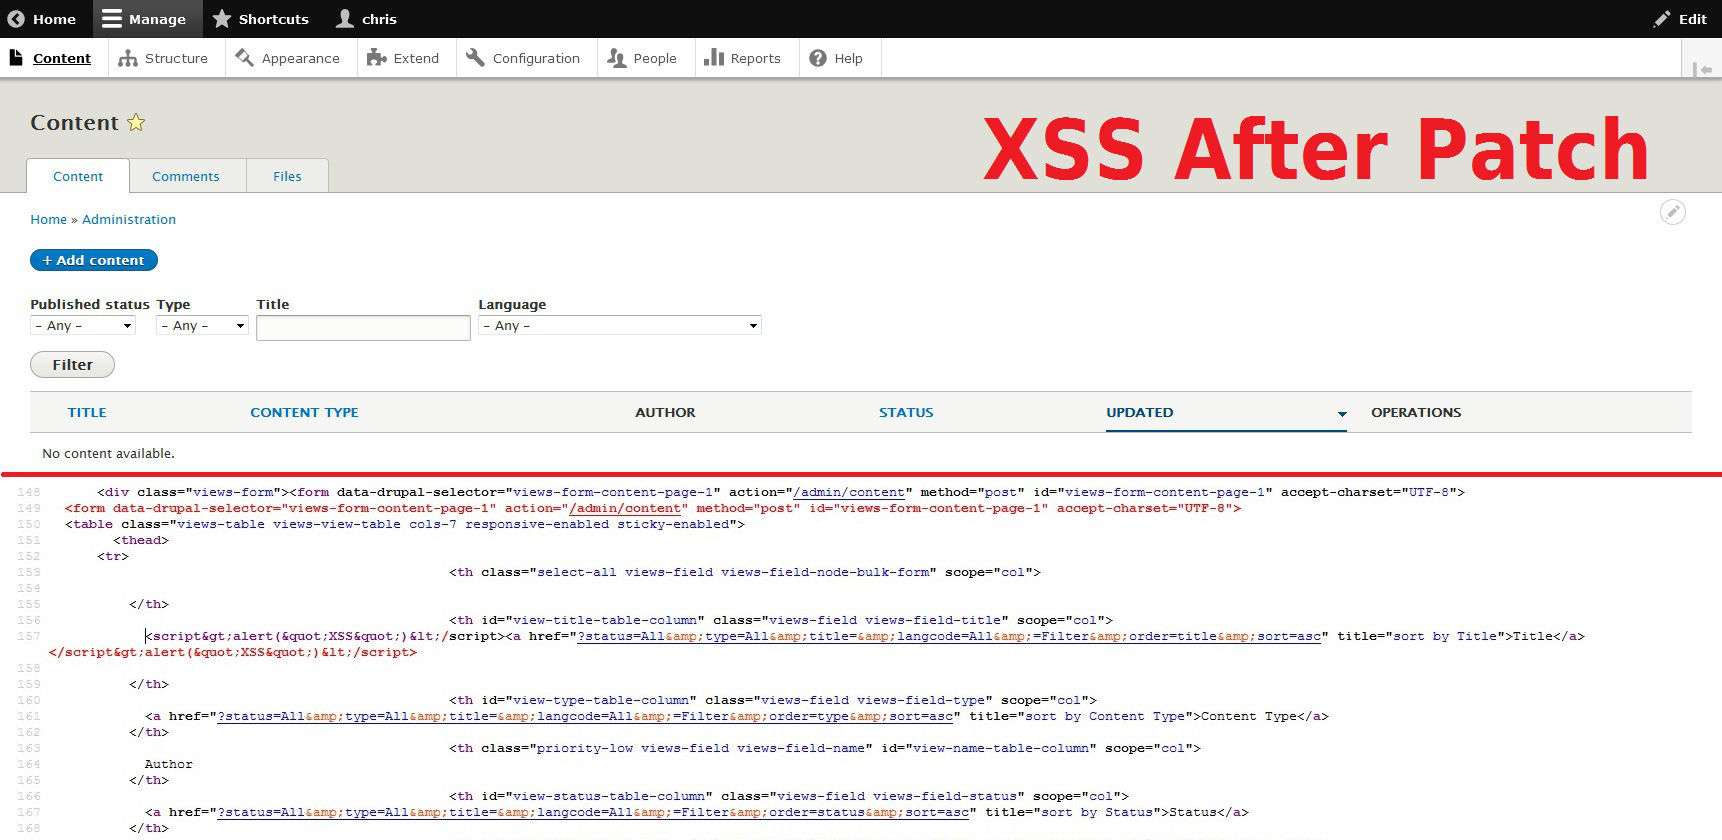Open the People menu
1722x840 pixels.
642,58
